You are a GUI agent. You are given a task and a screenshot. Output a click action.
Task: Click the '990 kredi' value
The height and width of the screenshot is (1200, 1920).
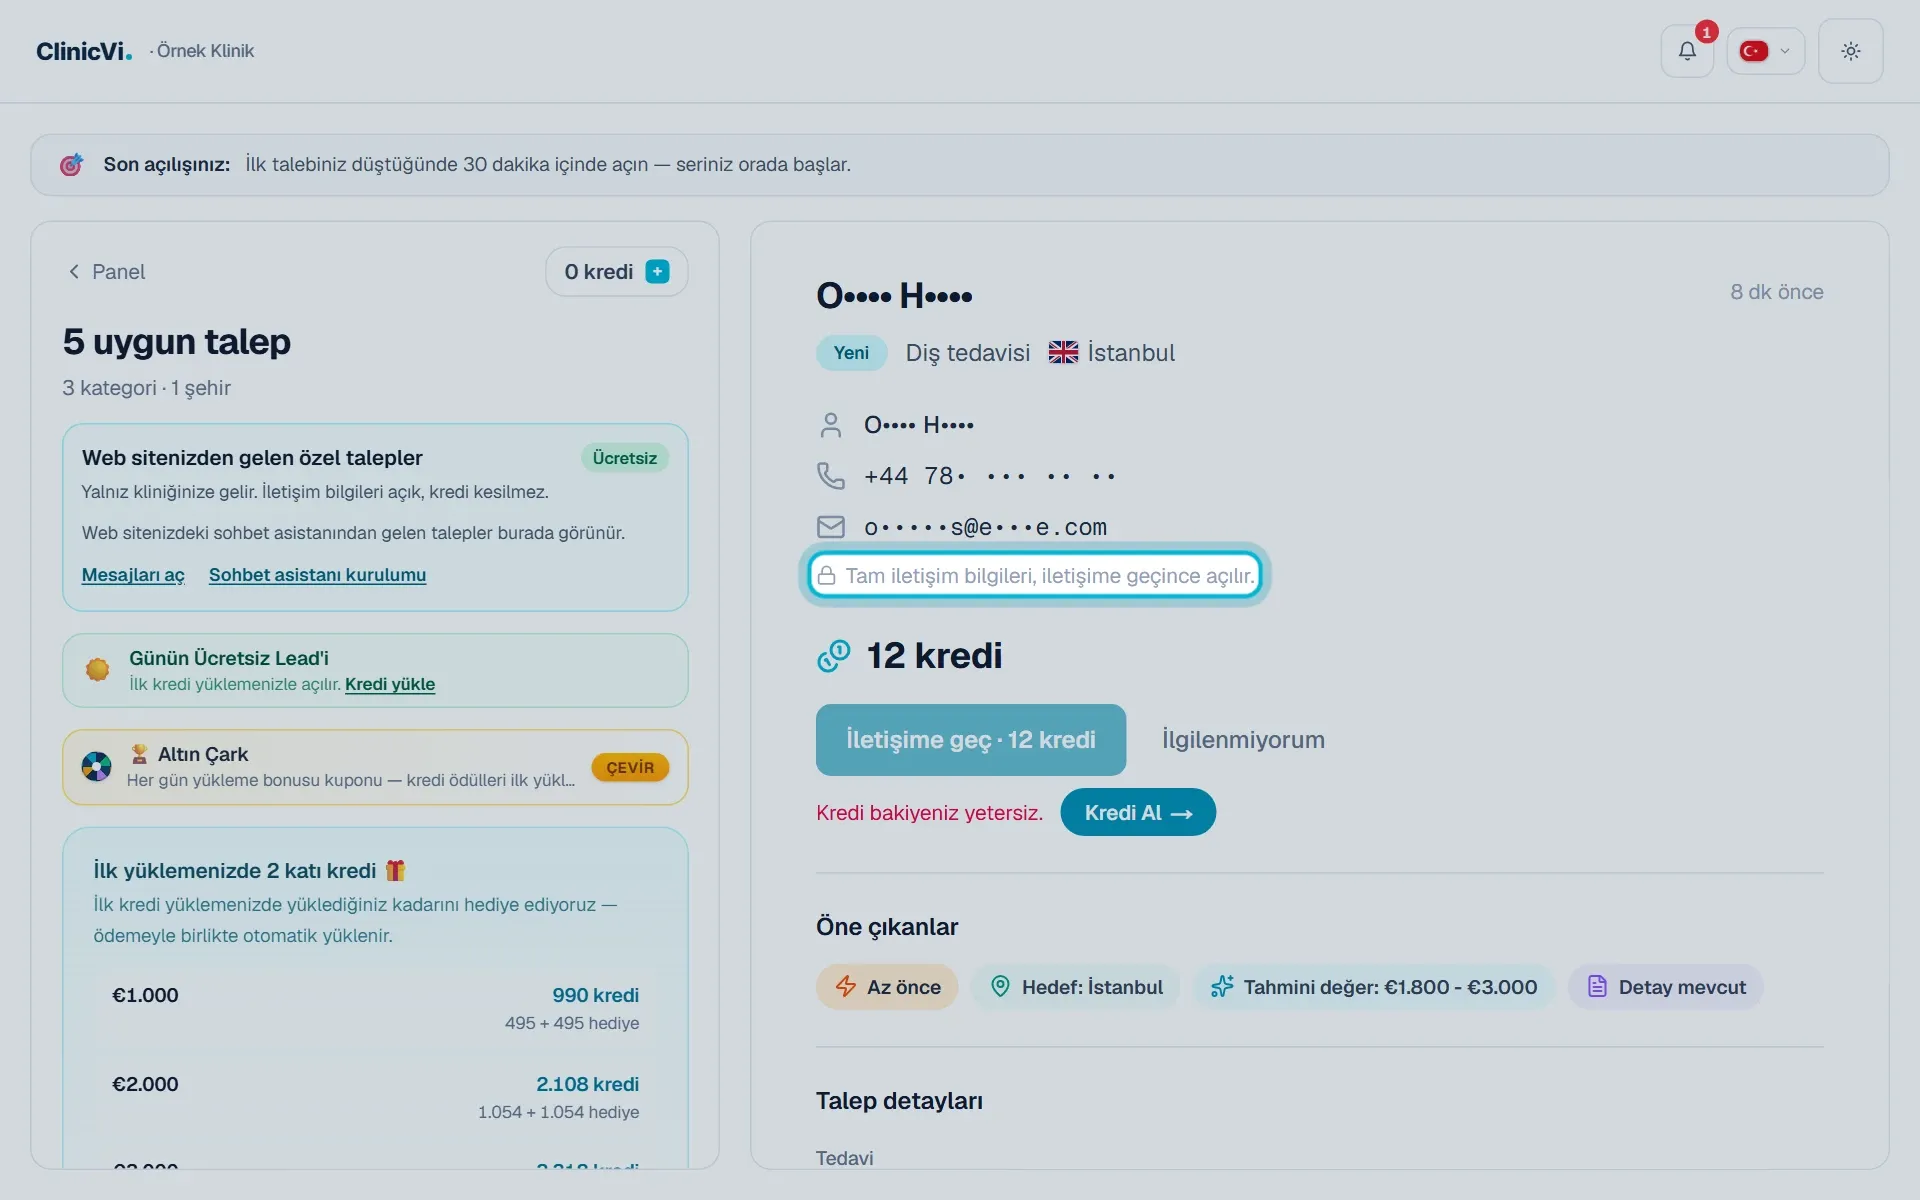[x=595, y=995]
